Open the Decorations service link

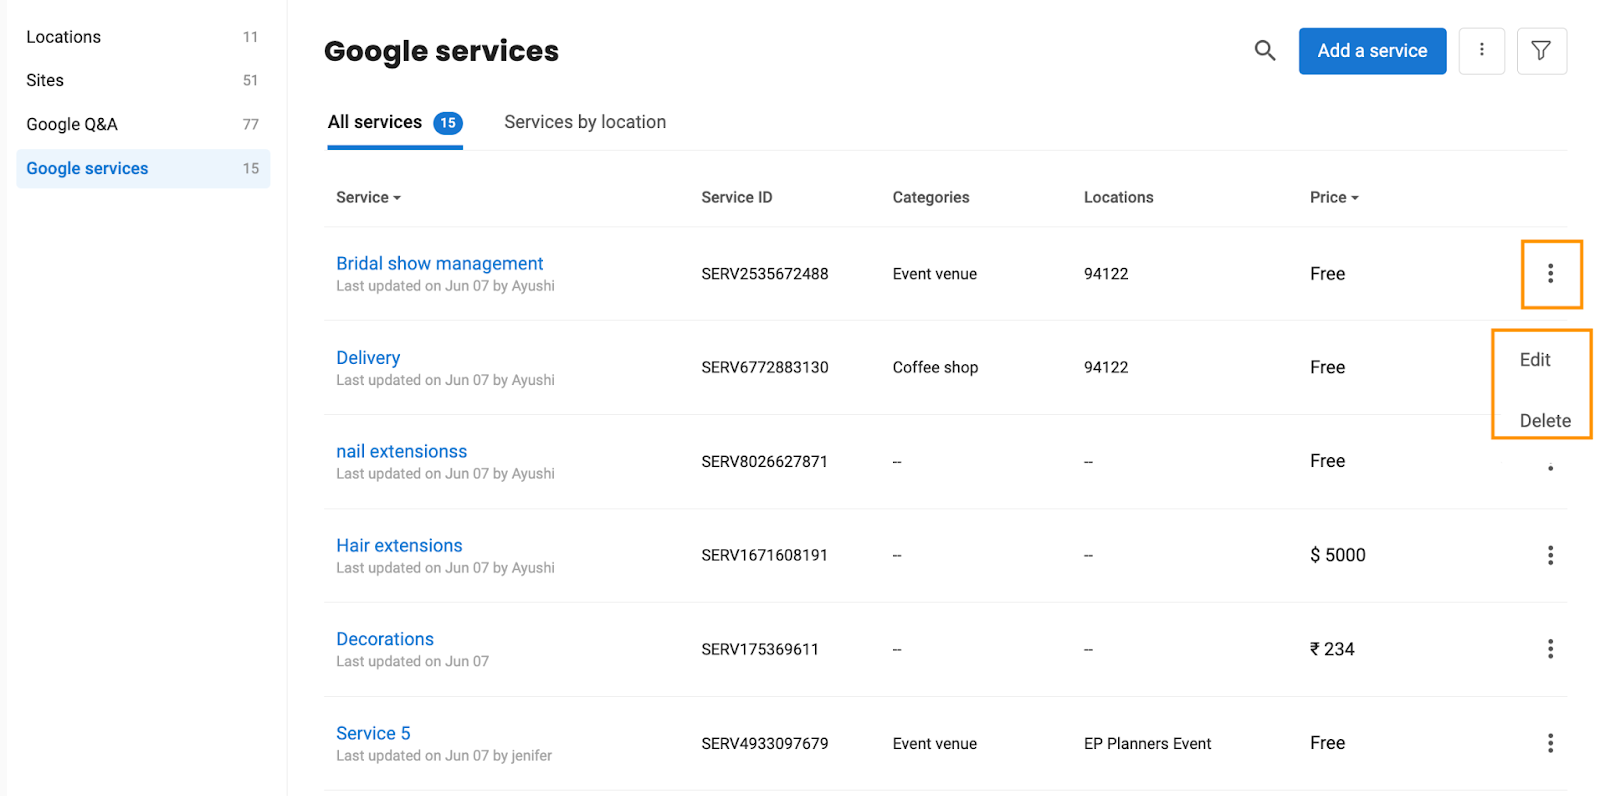tap(385, 639)
